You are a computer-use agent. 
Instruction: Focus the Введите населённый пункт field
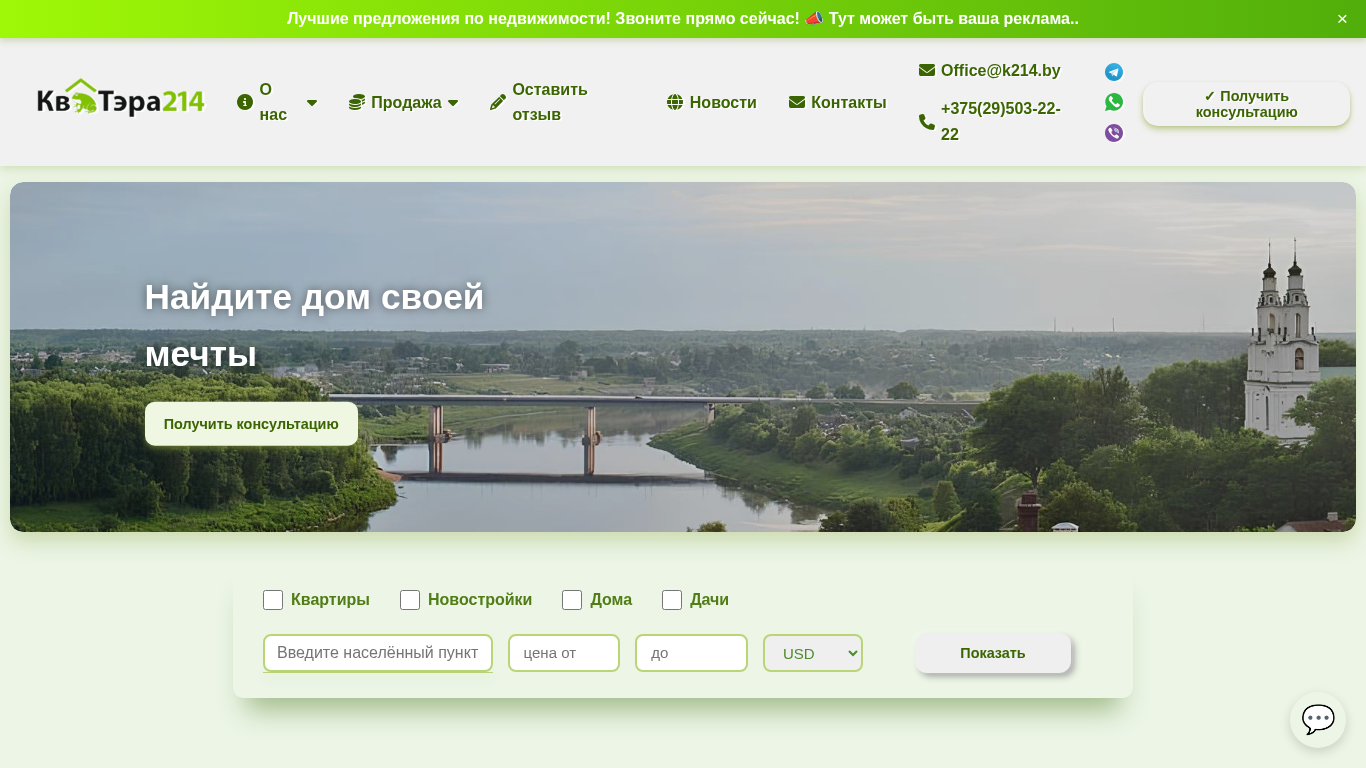(378, 653)
